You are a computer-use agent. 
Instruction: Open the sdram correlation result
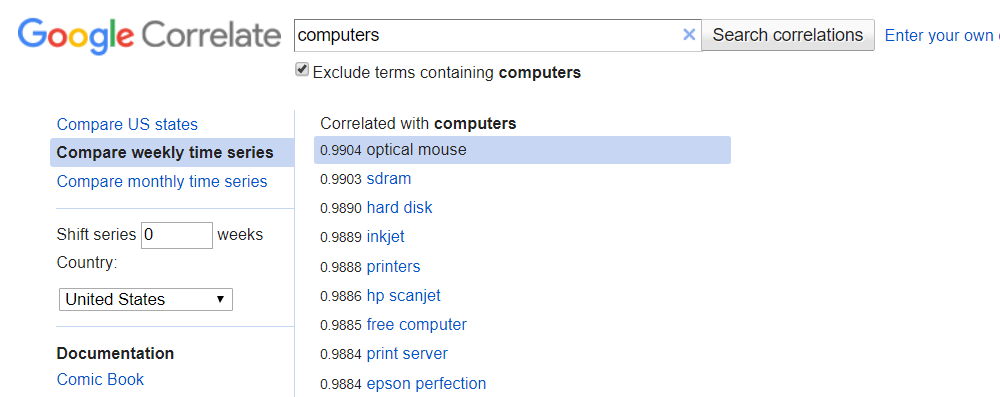(x=389, y=179)
